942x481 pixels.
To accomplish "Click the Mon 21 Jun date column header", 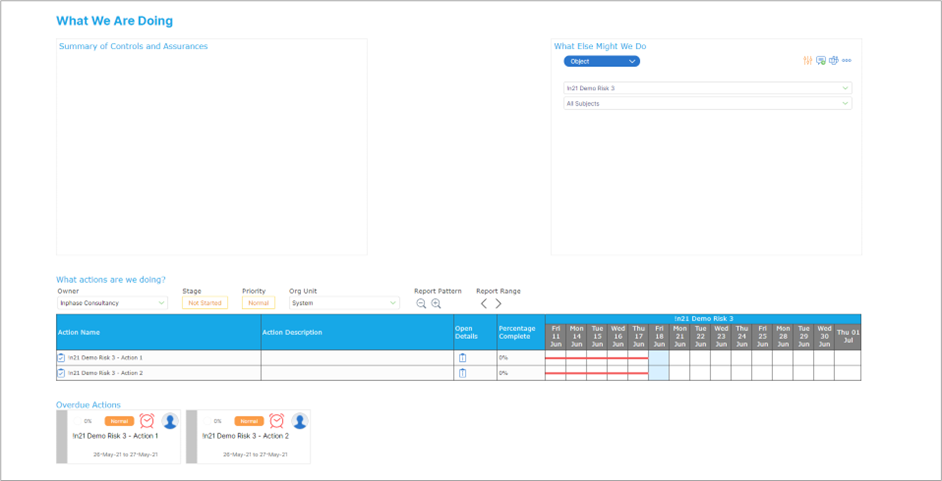I will [679, 336].
